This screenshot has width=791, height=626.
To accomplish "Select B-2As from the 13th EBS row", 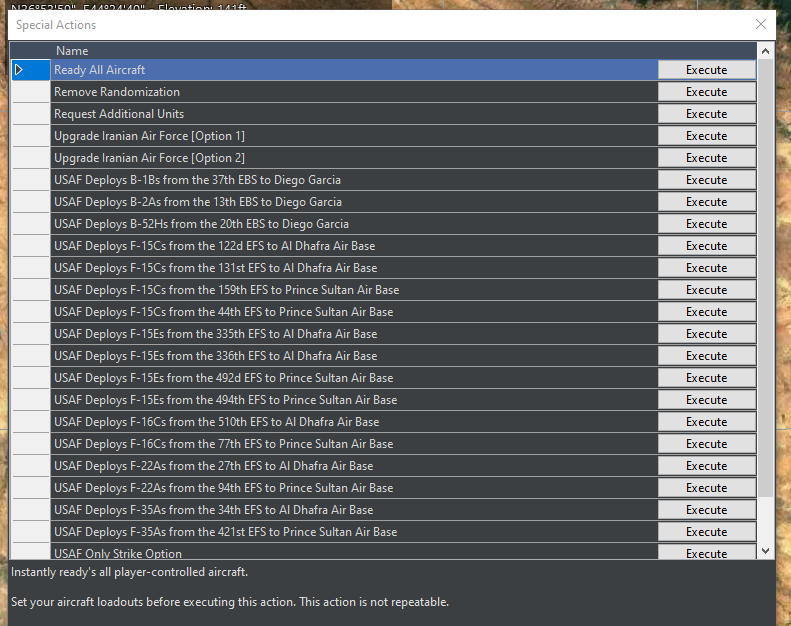I will tap(354, 202).
